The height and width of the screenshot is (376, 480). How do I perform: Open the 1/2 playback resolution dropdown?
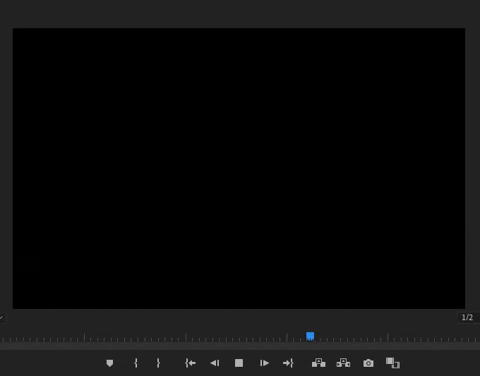(x=467, y=317)
